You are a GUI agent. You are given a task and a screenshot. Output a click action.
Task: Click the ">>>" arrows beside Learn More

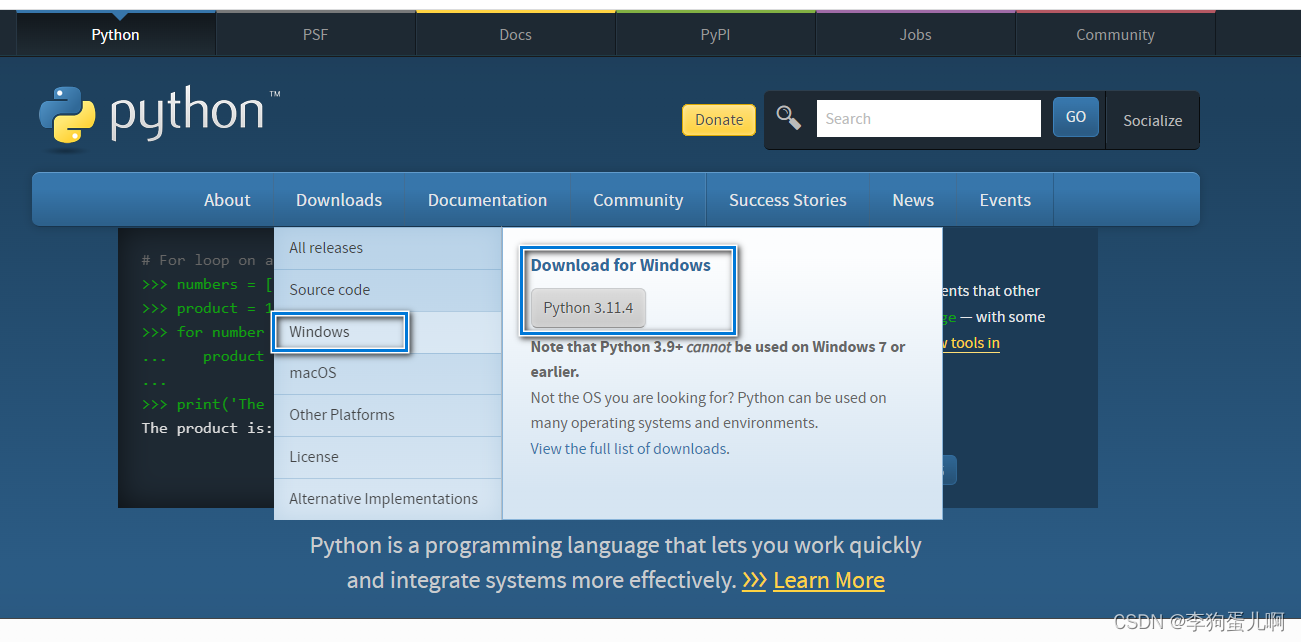point(754,580)
